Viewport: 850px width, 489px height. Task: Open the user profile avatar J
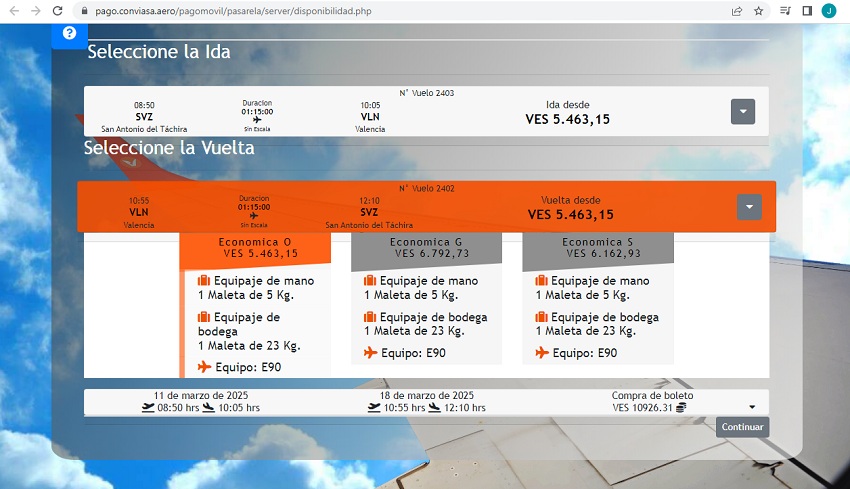pyautogui.click(x=829, y=11)
